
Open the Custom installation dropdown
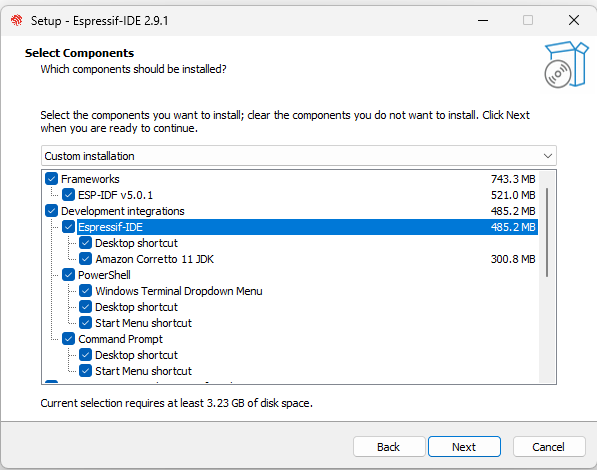click(299, 156)
